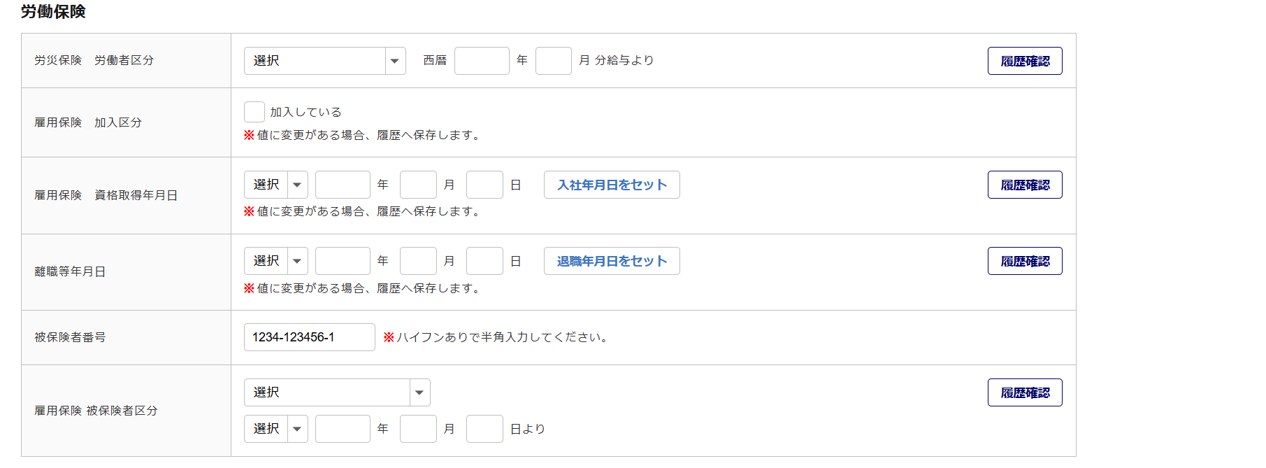Click 履歴確認 in the 労災保険 労働者区分 row
Image resolution: width=1266 pixels, height=468 pixels.
[x=1024, y=61]
